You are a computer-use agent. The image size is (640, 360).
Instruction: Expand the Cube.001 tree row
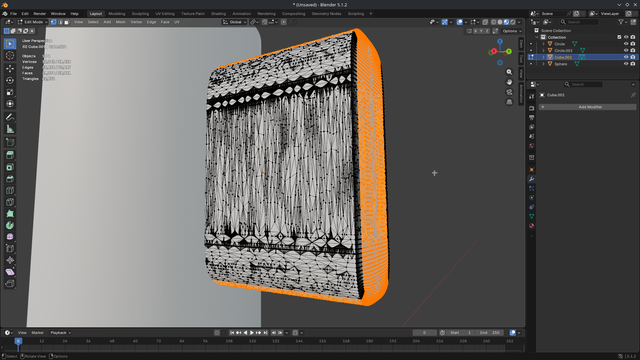coord(543,57)
